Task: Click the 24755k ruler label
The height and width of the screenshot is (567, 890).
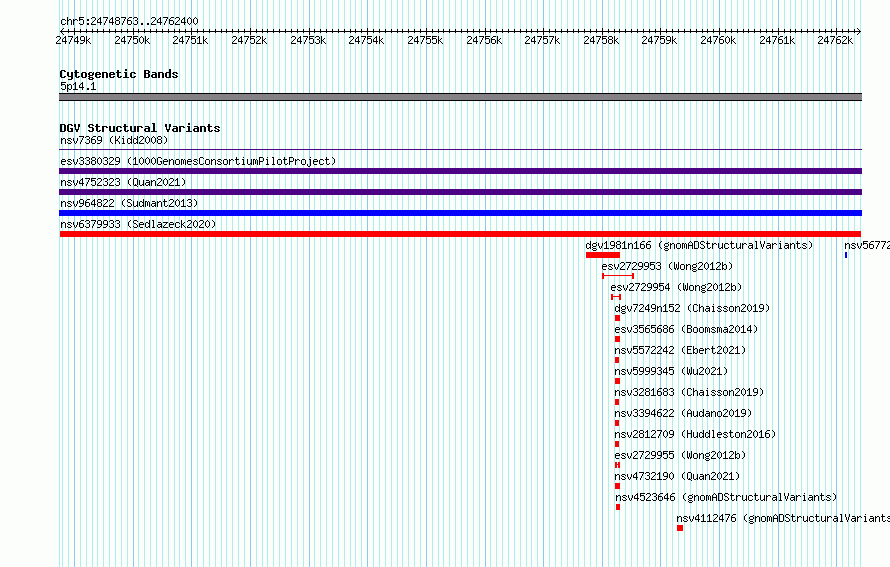Action: point(425,40)
